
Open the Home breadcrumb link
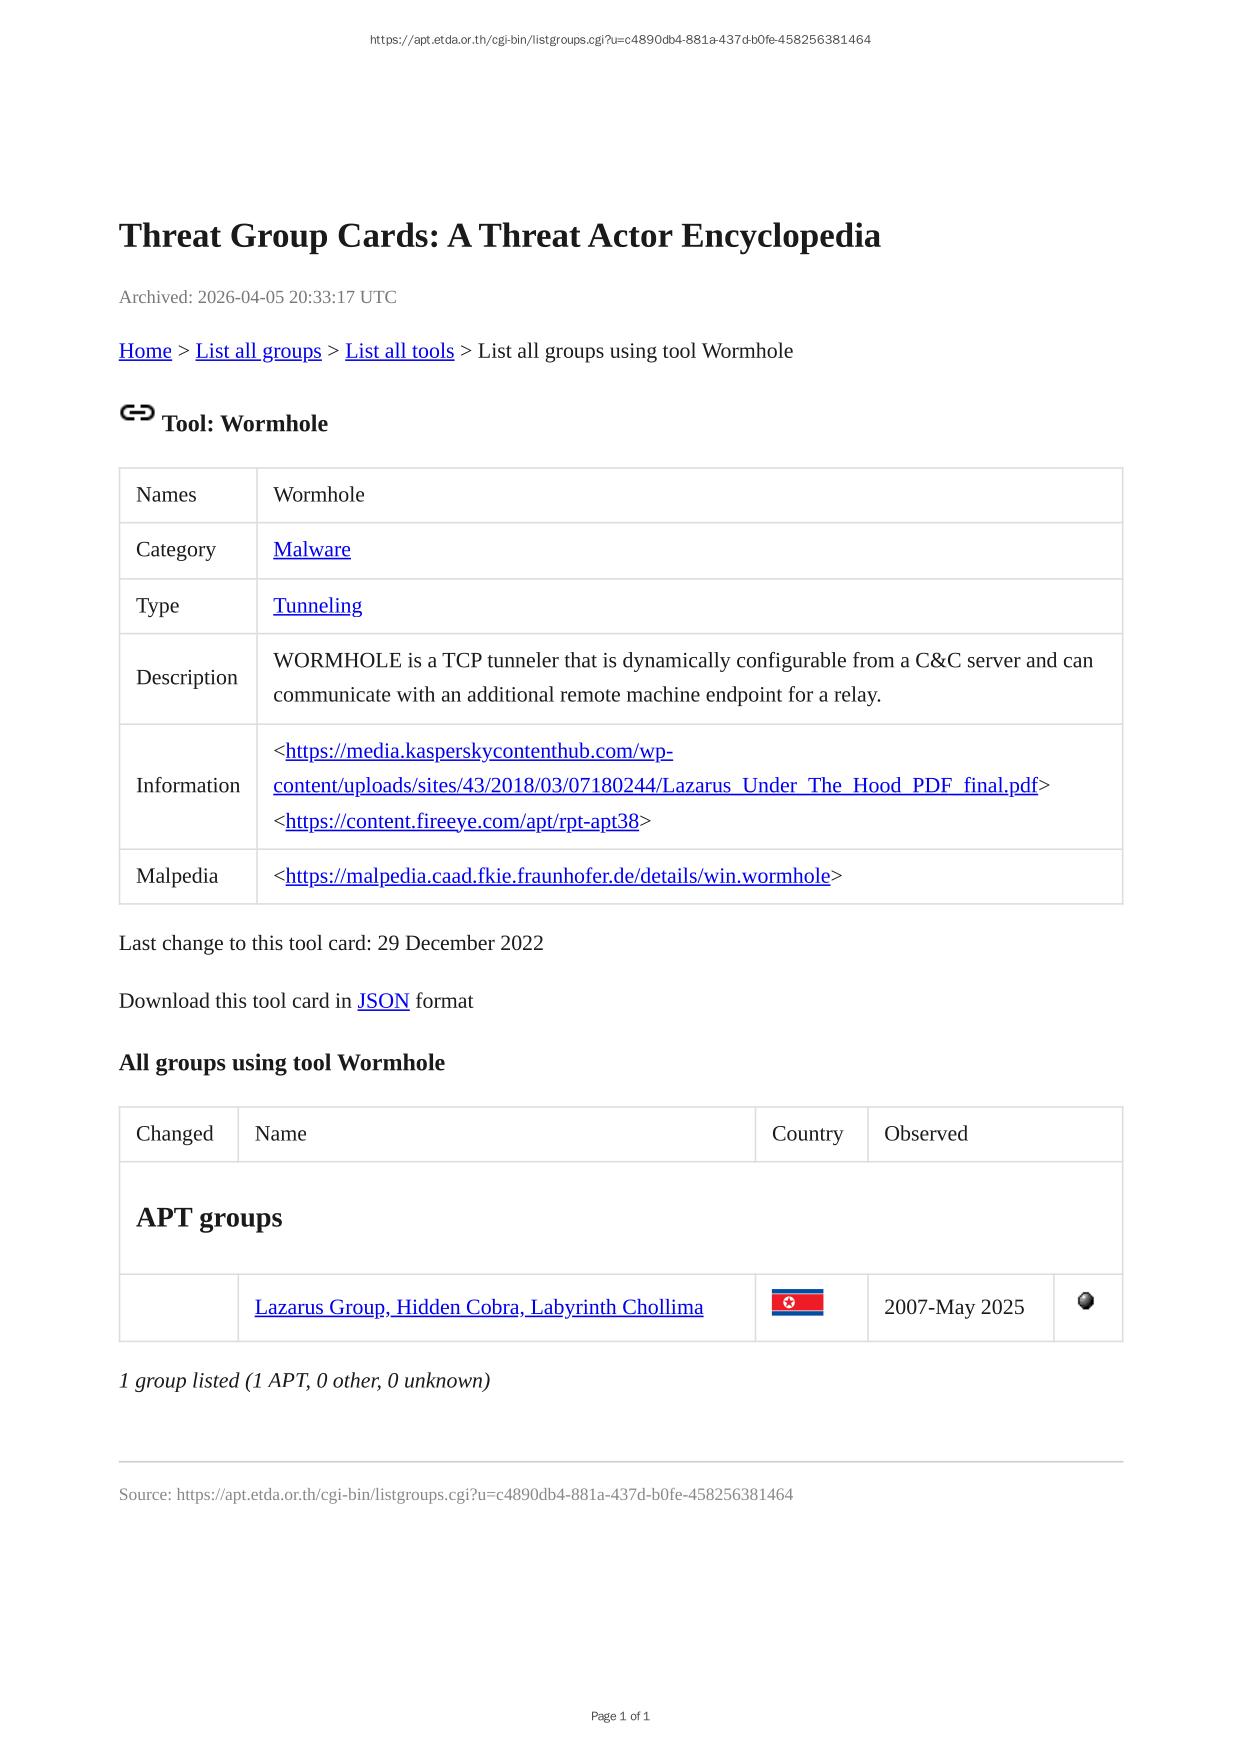tap(145, 351)
